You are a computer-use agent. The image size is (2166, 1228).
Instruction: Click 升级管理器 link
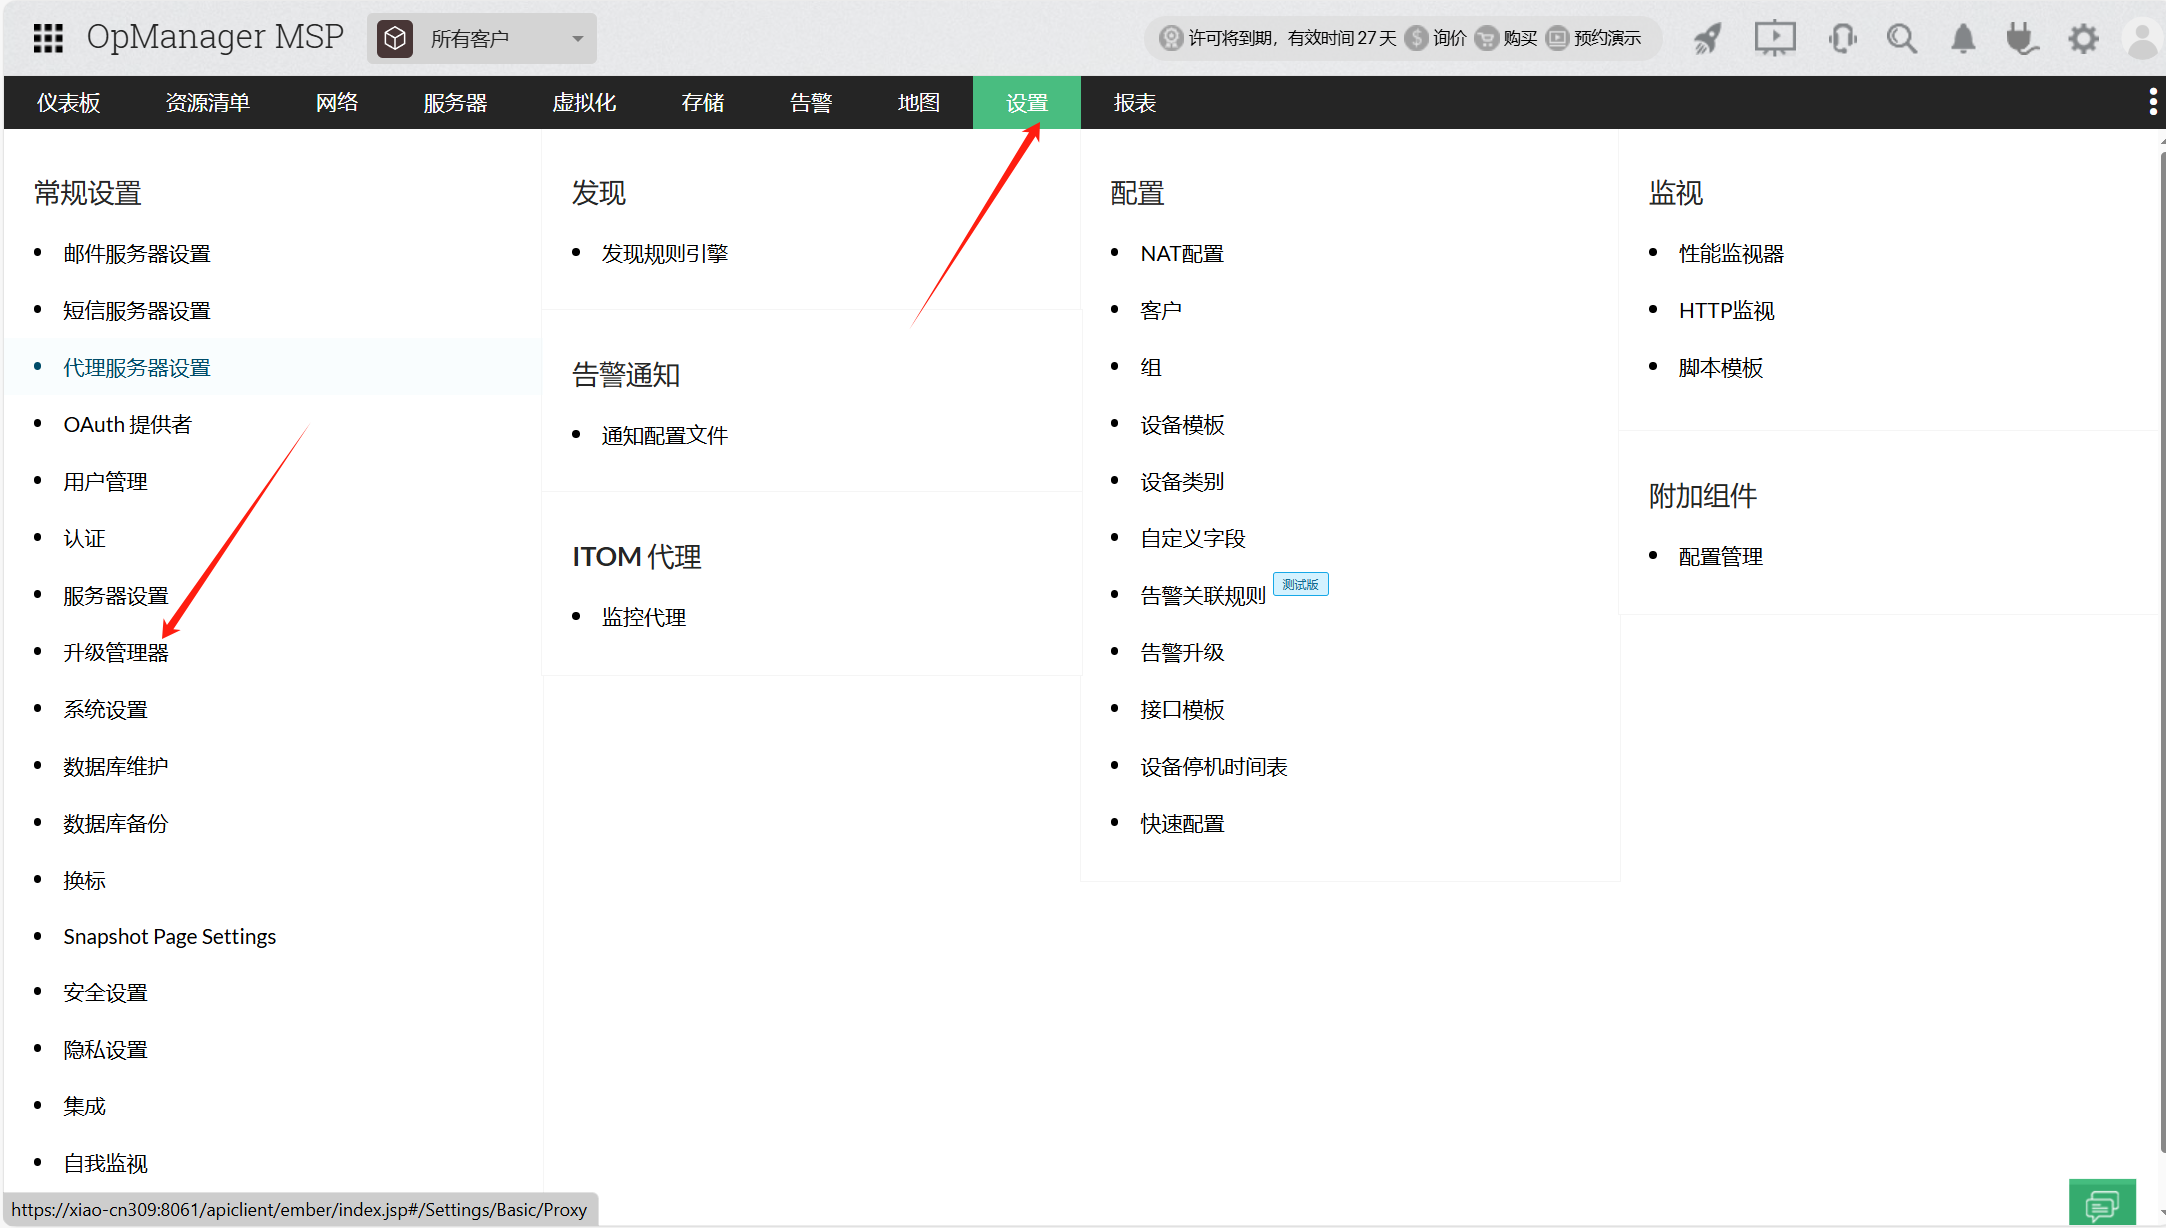pos(116,653)
